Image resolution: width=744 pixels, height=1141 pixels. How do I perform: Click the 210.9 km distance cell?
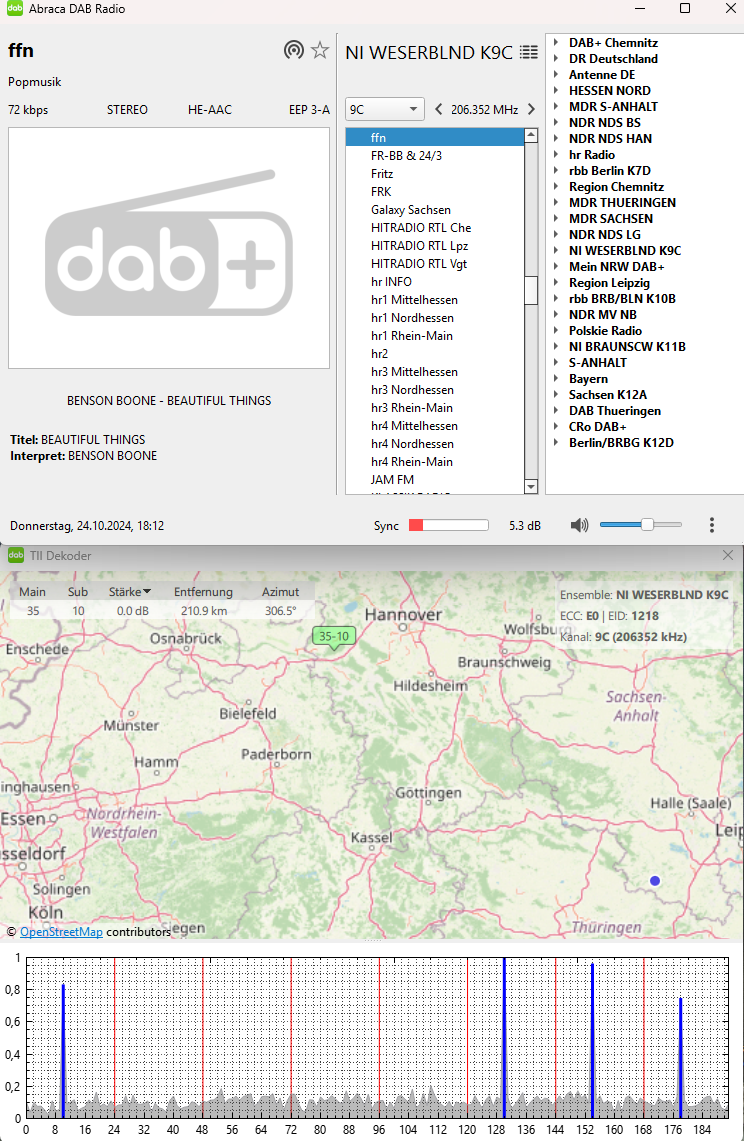click(x=204, y=611)
